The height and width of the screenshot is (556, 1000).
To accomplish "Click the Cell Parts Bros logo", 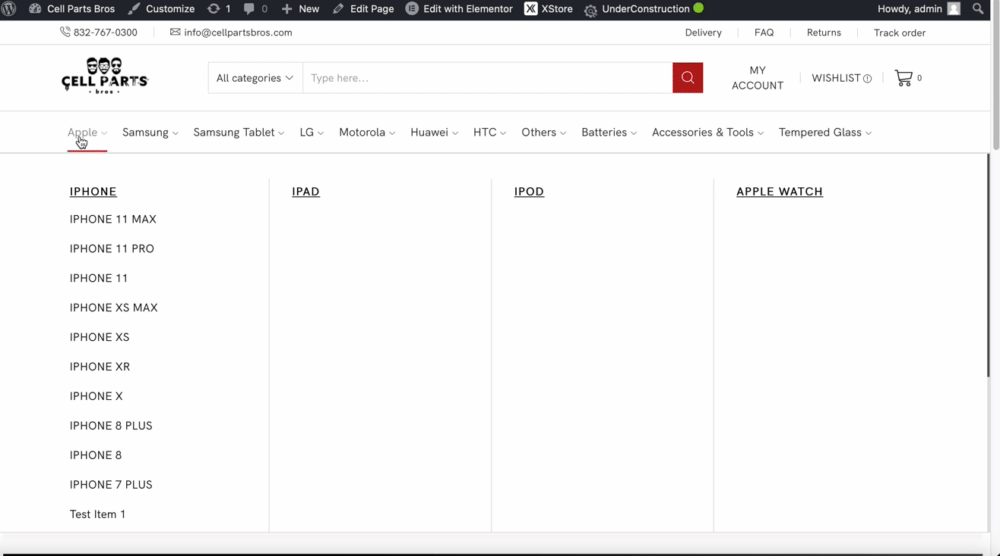I will tap(105, 76).
